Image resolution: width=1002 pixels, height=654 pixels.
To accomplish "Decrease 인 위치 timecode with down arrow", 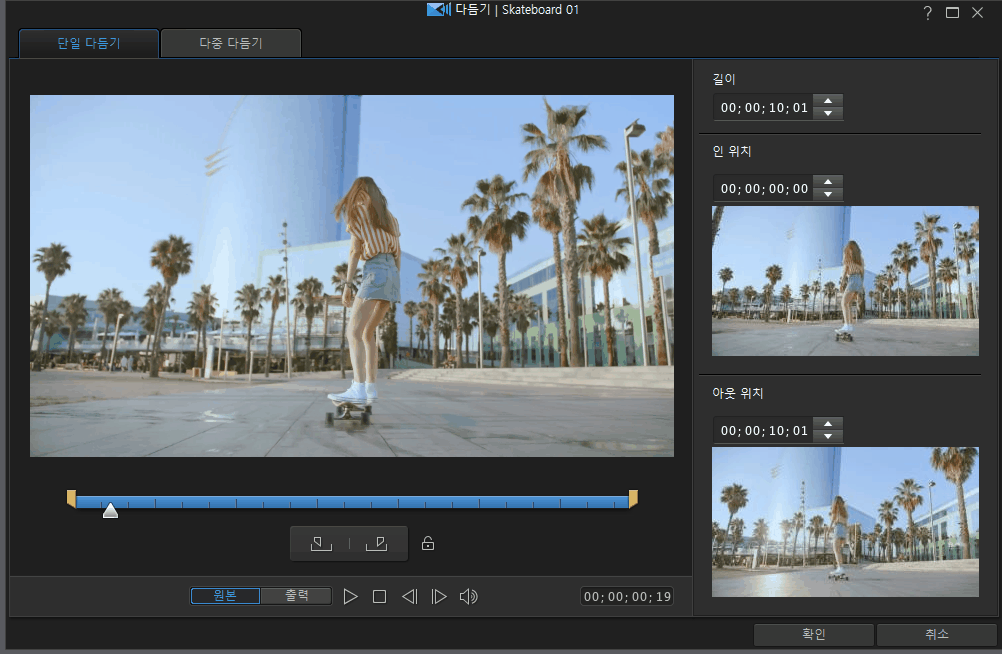I will pos(828,194).
